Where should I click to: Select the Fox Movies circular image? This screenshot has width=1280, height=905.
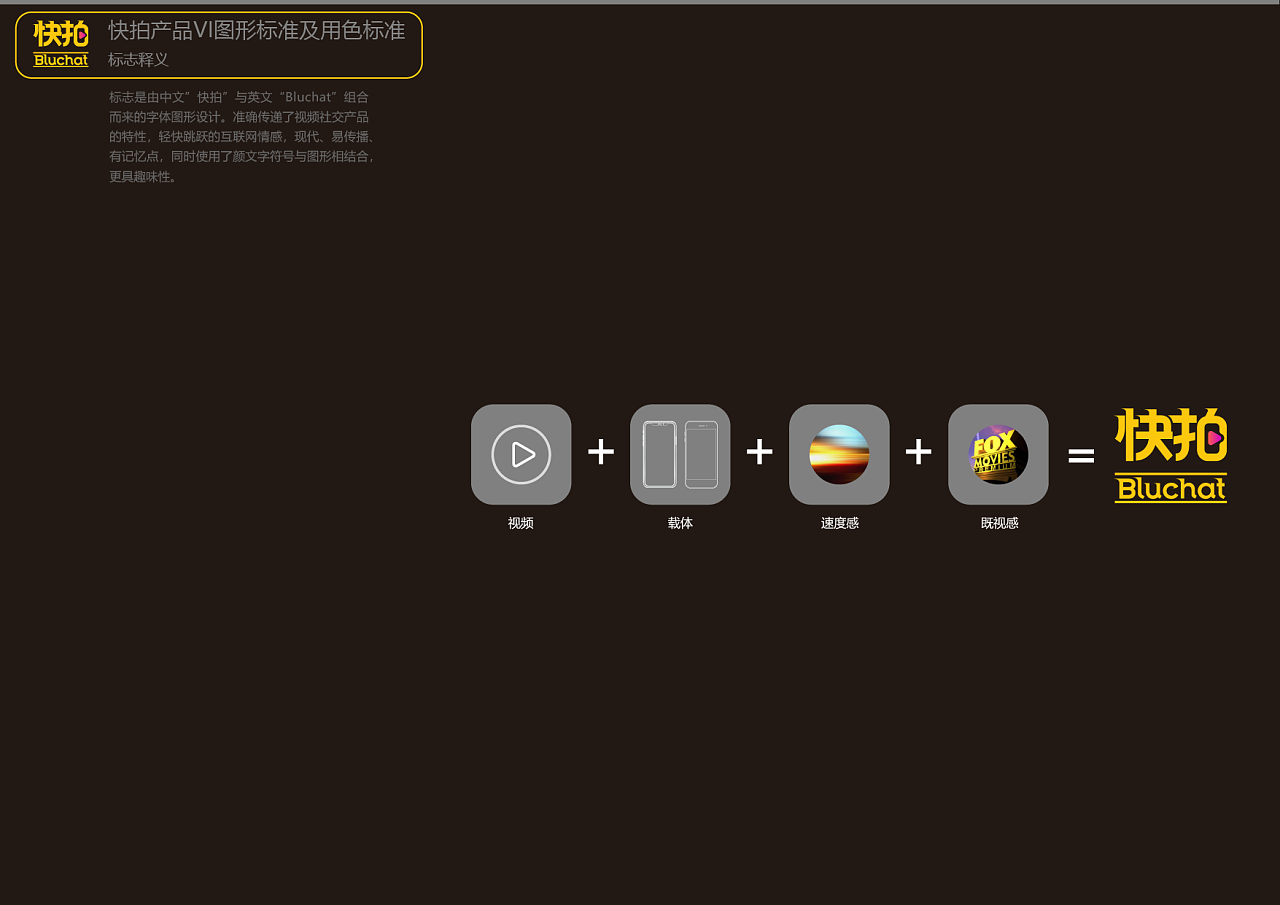998,454
